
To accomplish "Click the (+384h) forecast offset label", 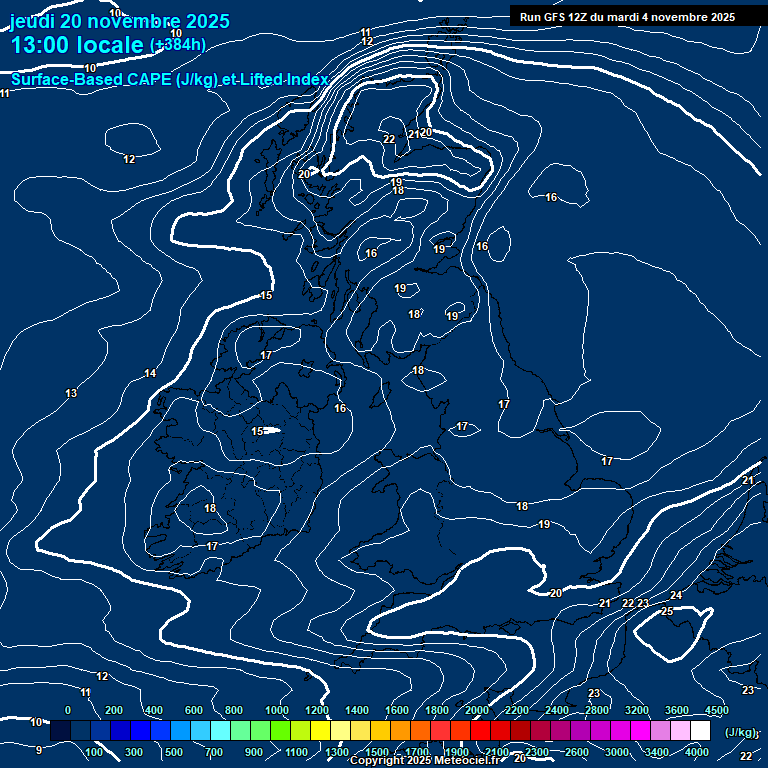I will pyautogui.click(x=177, y=45).
